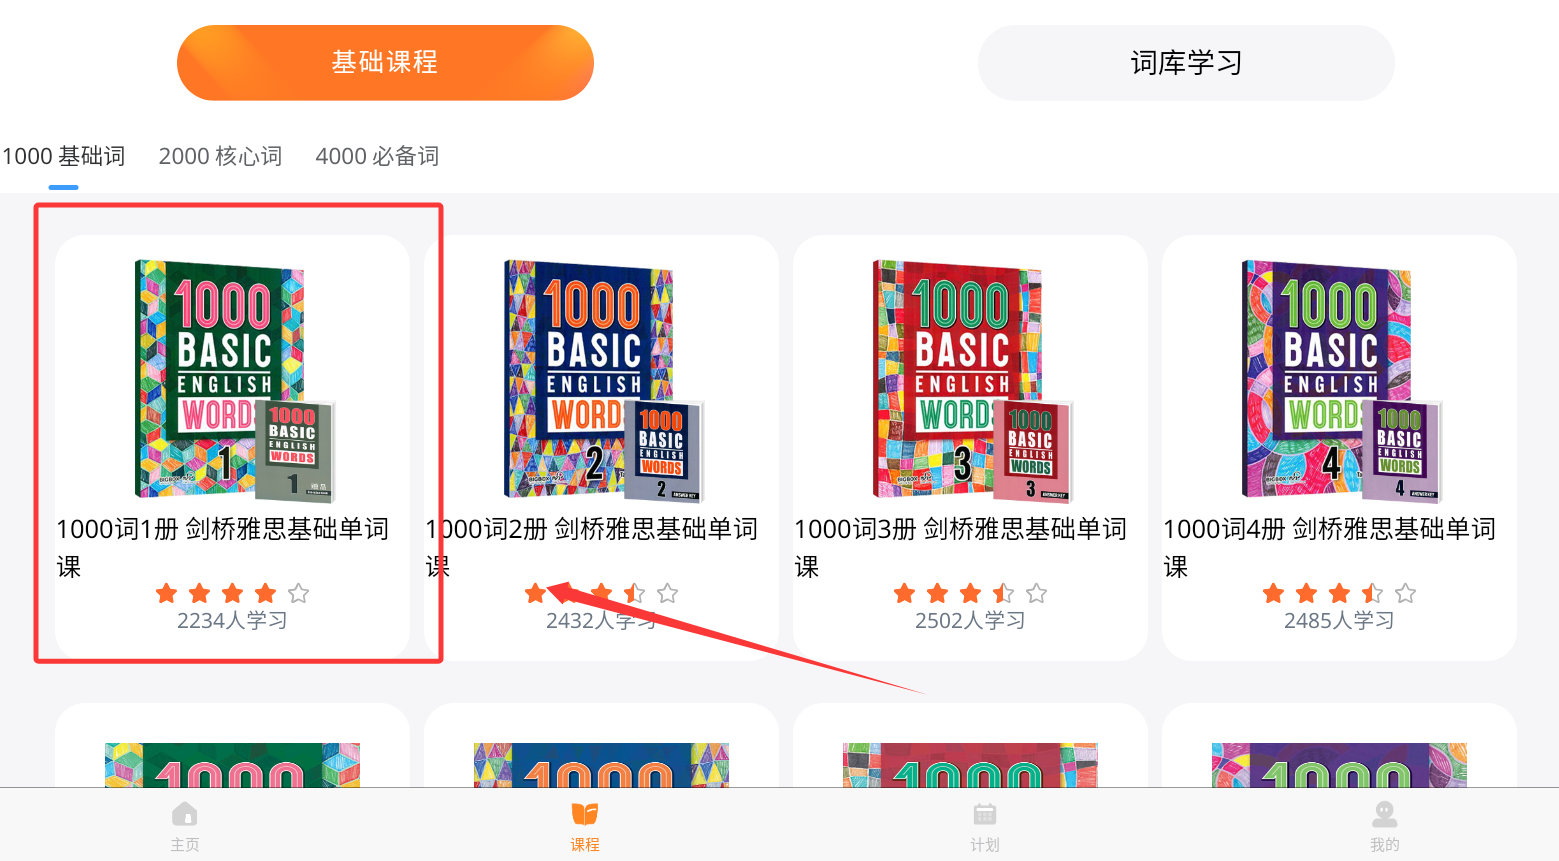The image size is (1559, 861).
Task: Switch to 基础课程 orange button
Action: click(x=385, y=63)
